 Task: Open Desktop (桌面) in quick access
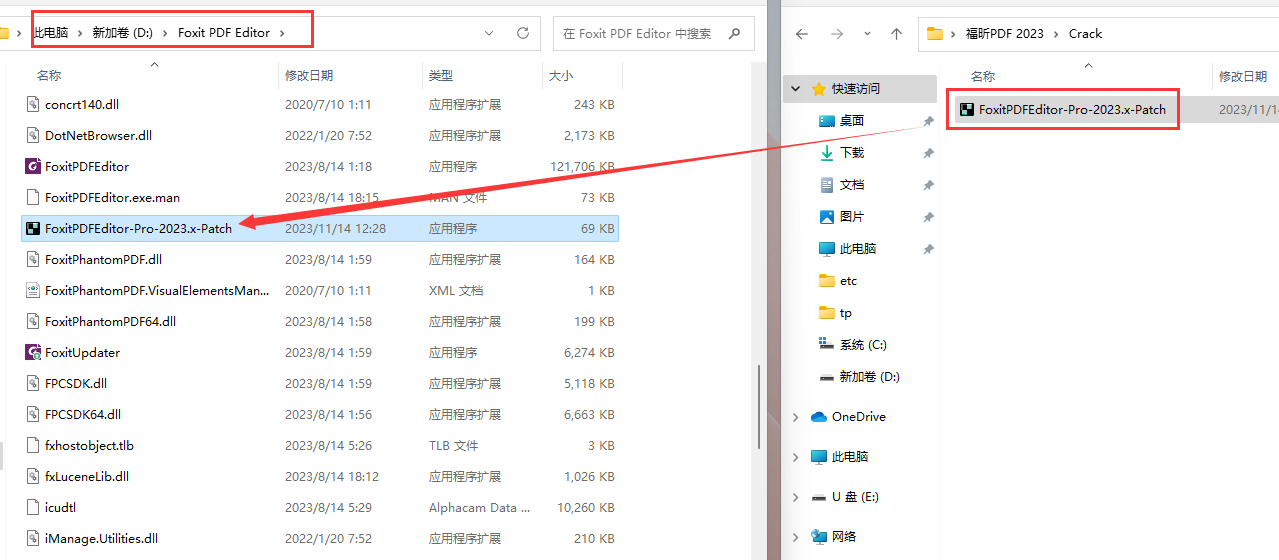pyautogui.click(x=851, y=120)
